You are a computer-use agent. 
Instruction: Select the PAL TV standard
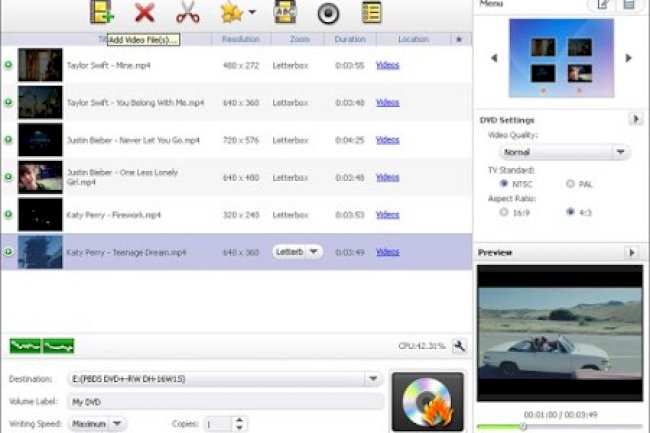point(570,184)
